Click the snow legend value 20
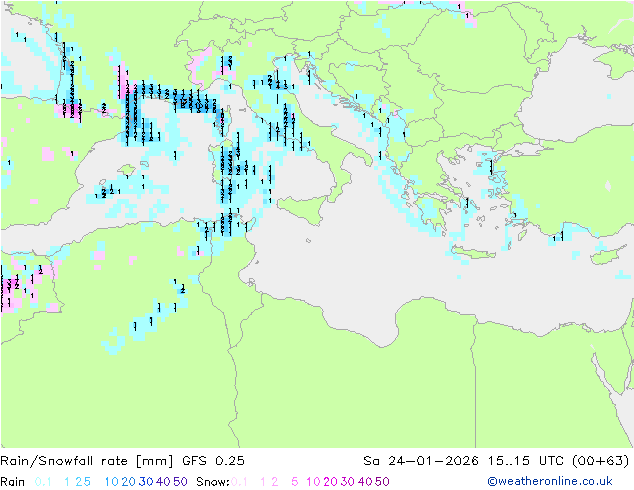 (x=330, y=482)
